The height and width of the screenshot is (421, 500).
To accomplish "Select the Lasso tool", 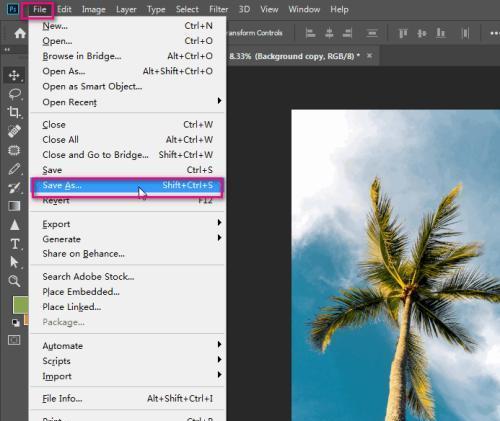I will click(x=14, y=94).
